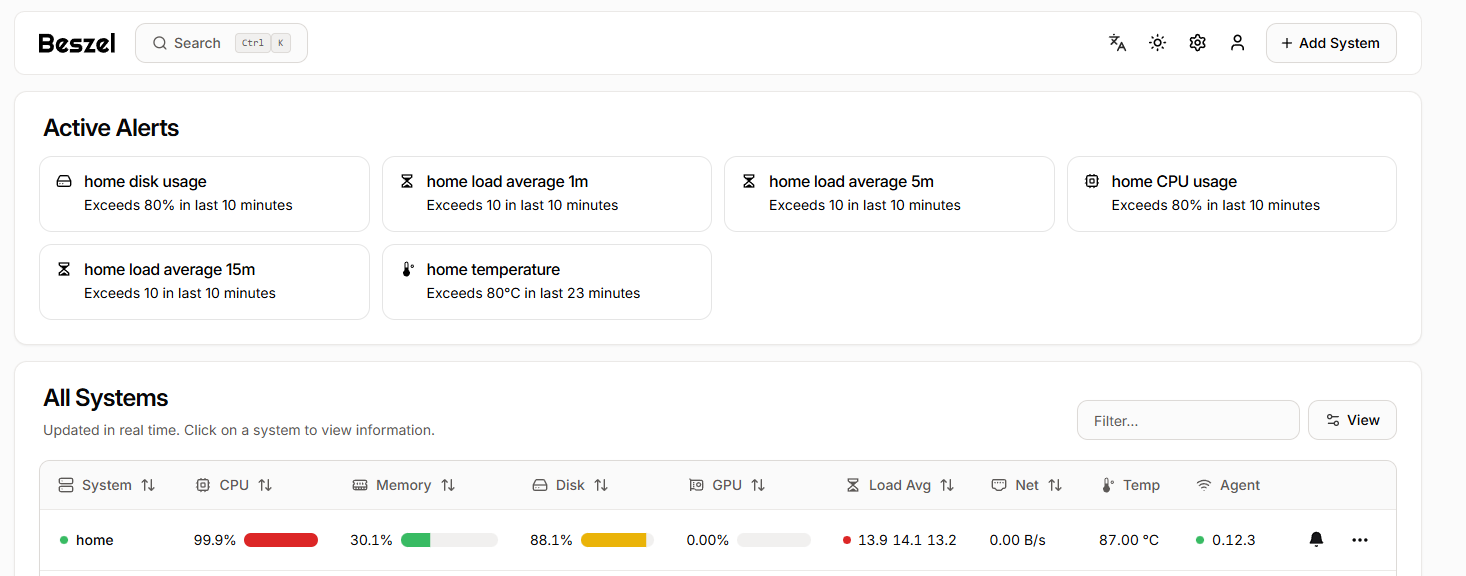The width and height of the screenshot is (1466, 576).
Task: Open the home temperature alert card
Action: [546, 281]
